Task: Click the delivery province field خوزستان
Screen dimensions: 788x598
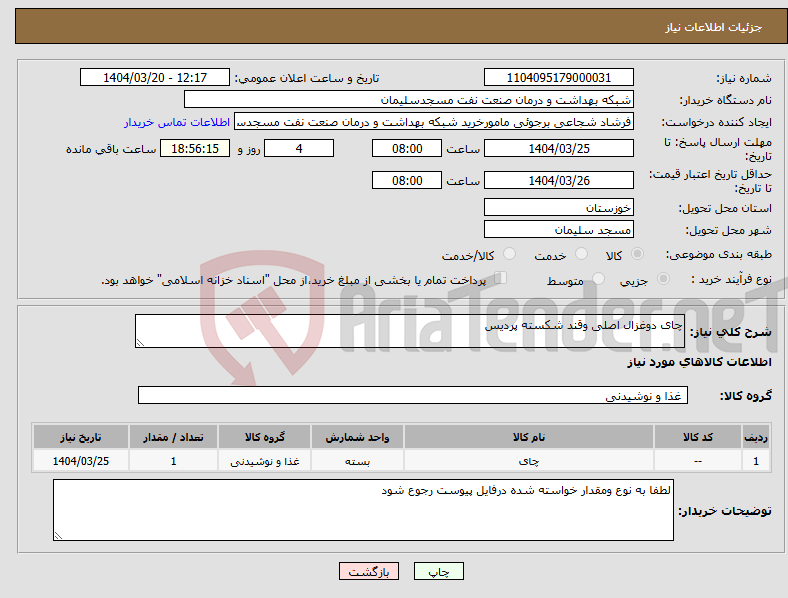Action: click(558, 207)
